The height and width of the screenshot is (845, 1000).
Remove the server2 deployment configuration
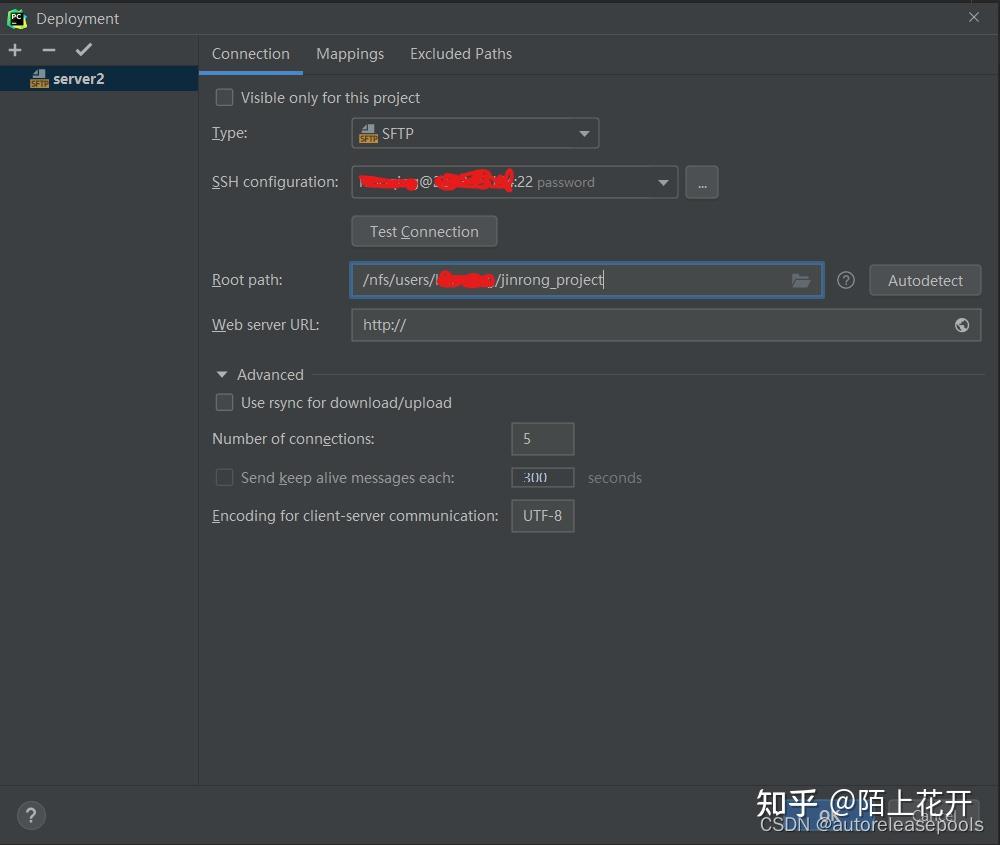tap(48, 49)
